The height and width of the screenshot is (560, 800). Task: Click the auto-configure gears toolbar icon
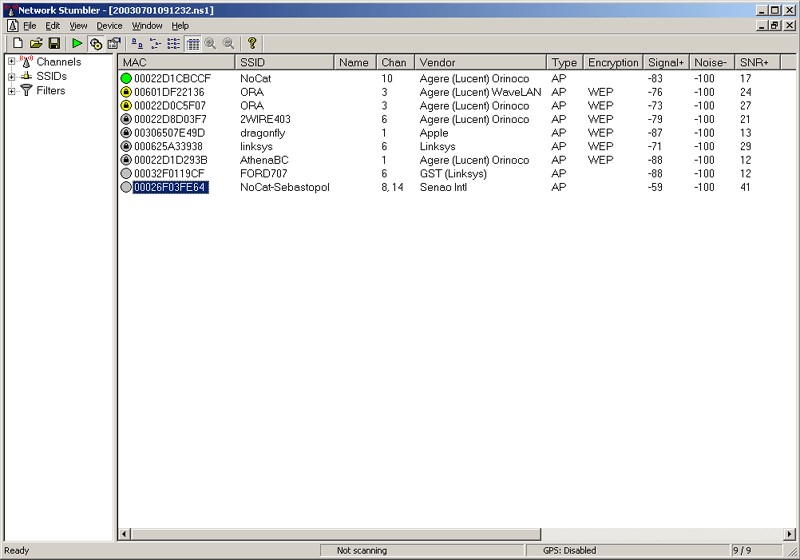96,44
